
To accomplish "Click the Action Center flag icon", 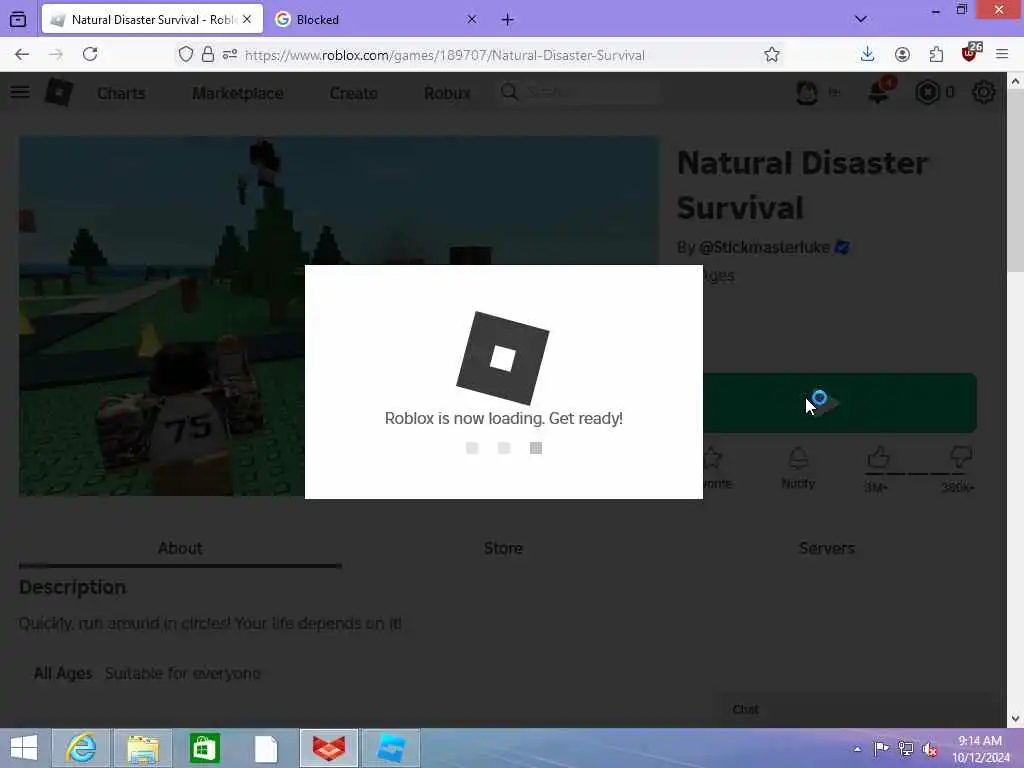I will coord(880,749).
